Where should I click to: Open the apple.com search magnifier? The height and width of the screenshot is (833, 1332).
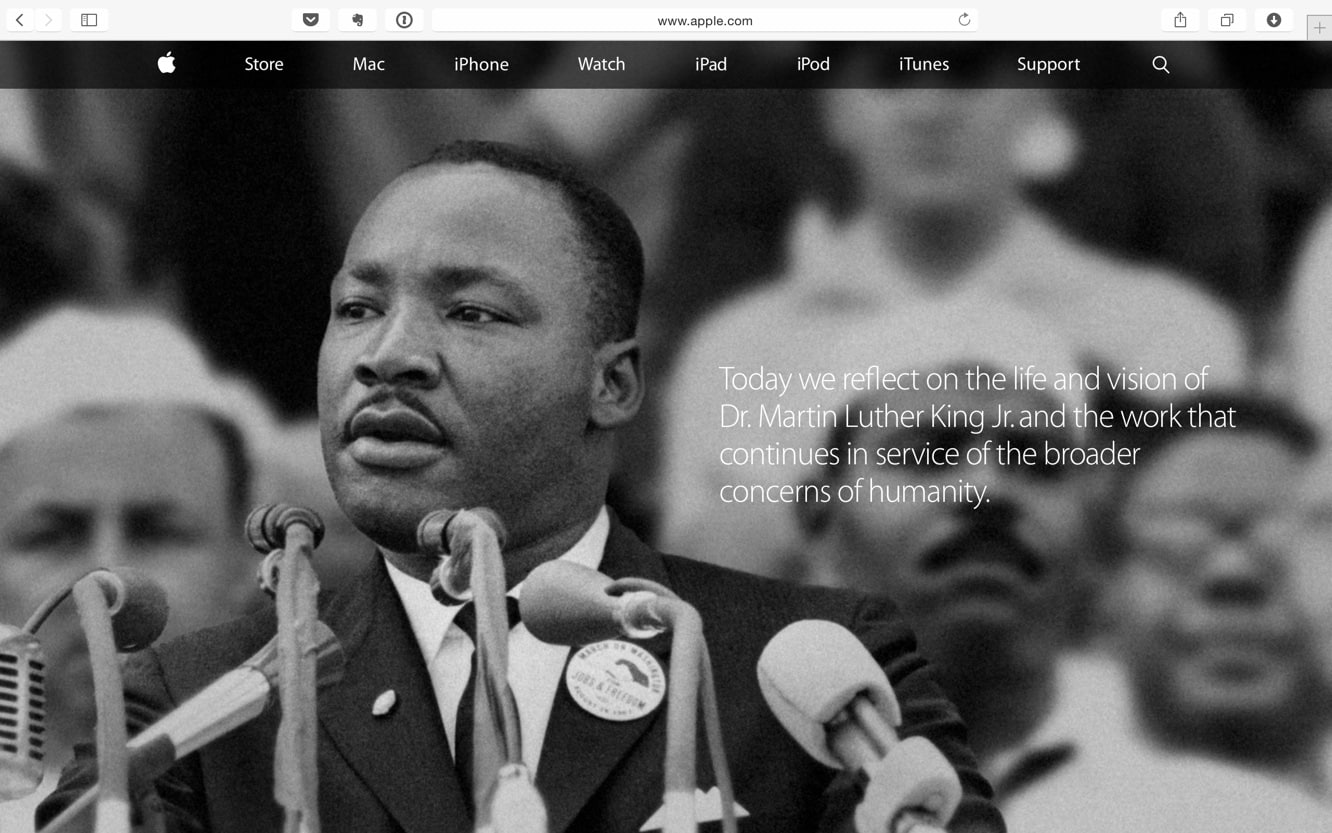point(1160,64)
